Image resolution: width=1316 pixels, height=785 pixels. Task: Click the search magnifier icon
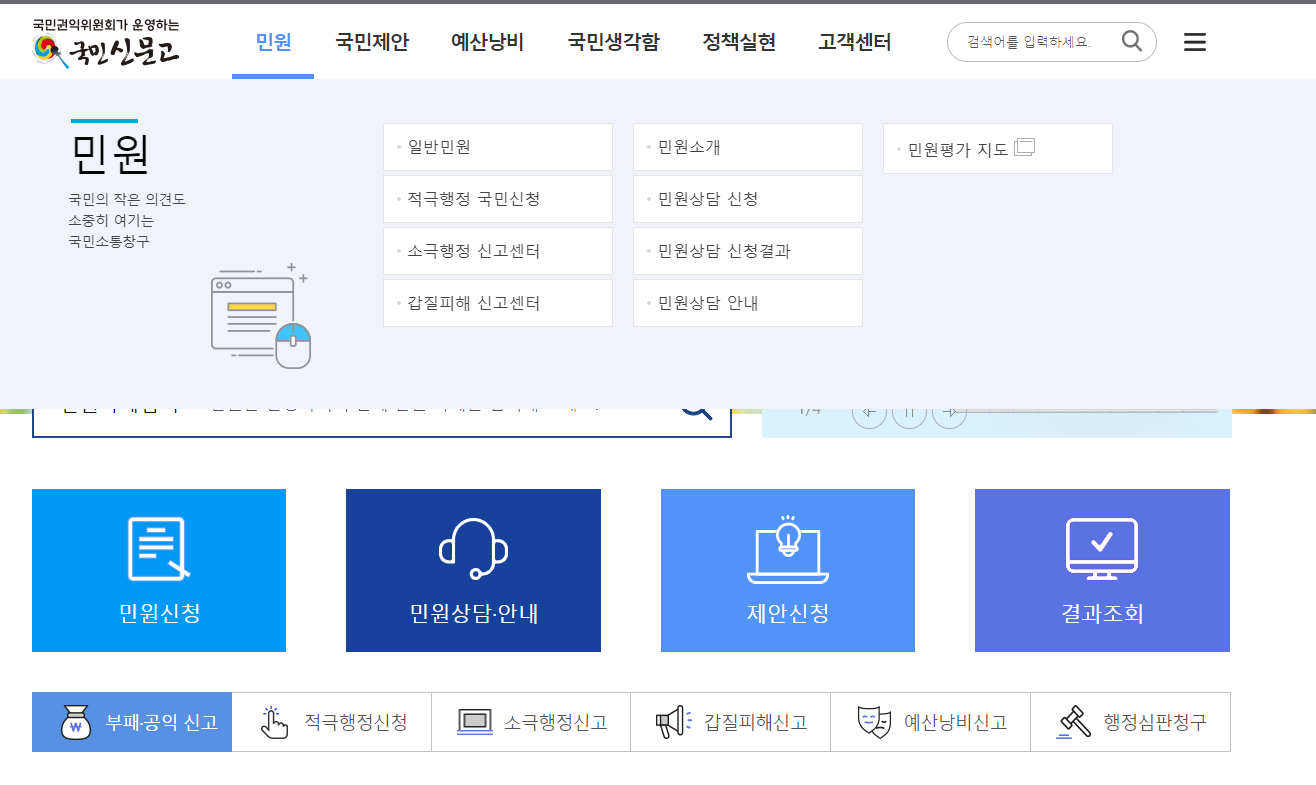pos(1131,42)
